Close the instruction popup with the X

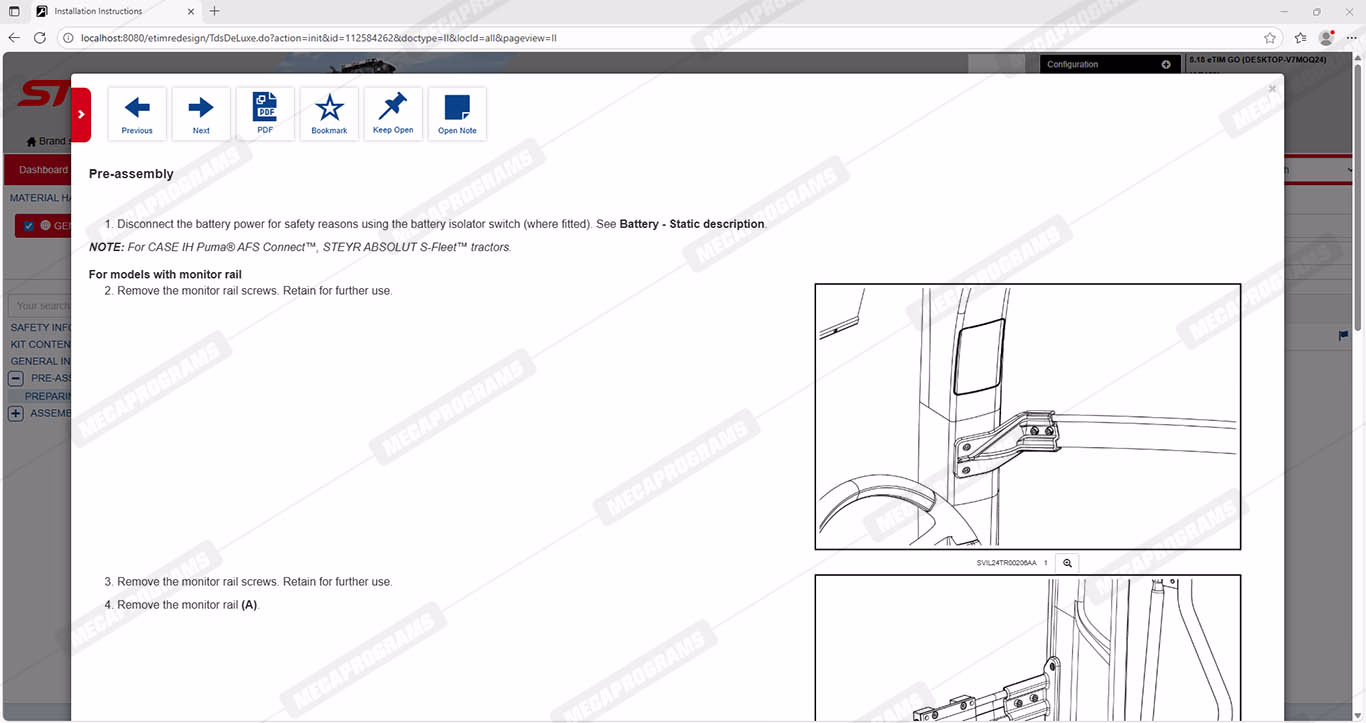pyautogui.click(x=1272, y=89)
